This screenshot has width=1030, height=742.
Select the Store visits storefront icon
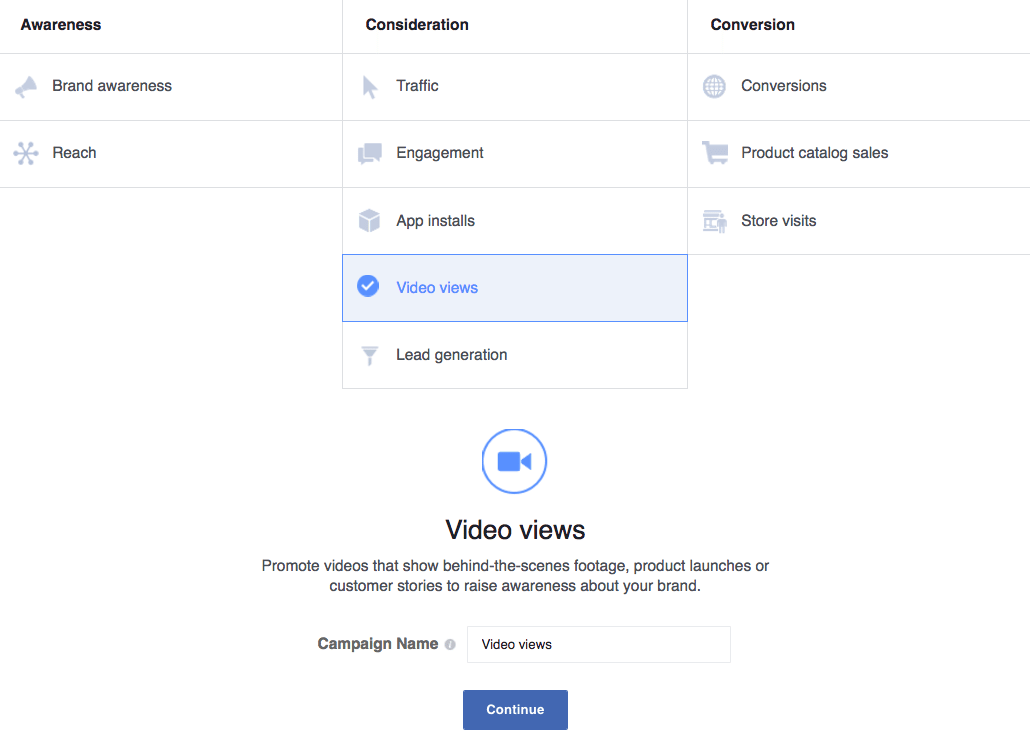tap(714, 220)
